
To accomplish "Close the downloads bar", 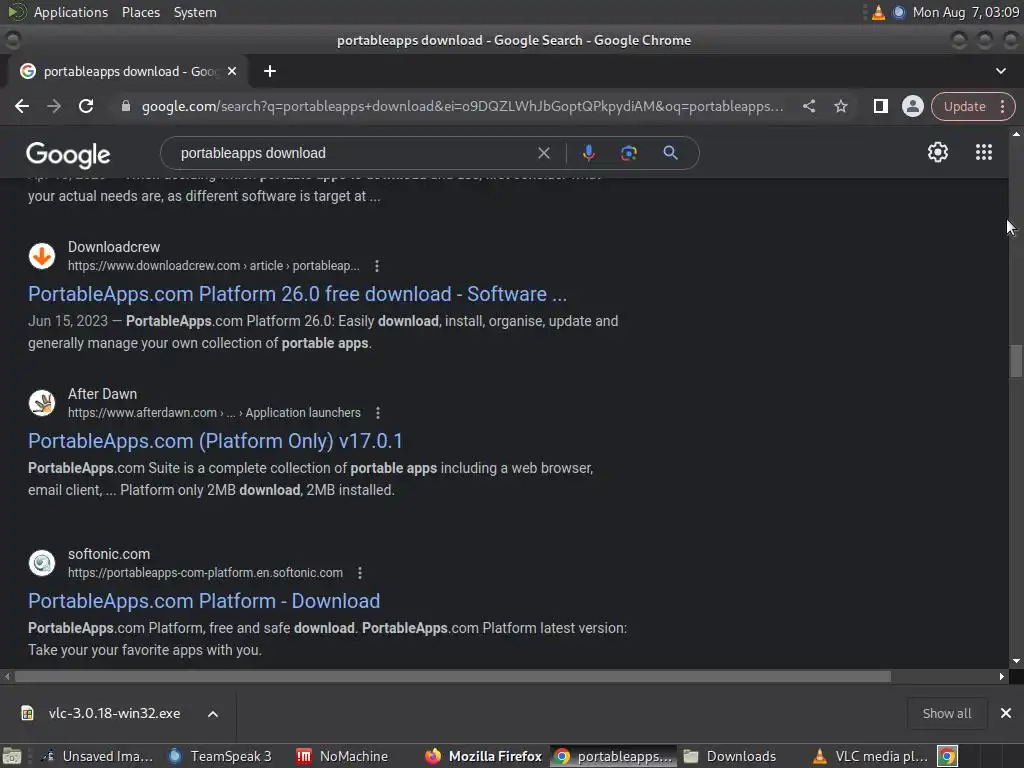I will pyautogui.click(x=1006, y=714).
